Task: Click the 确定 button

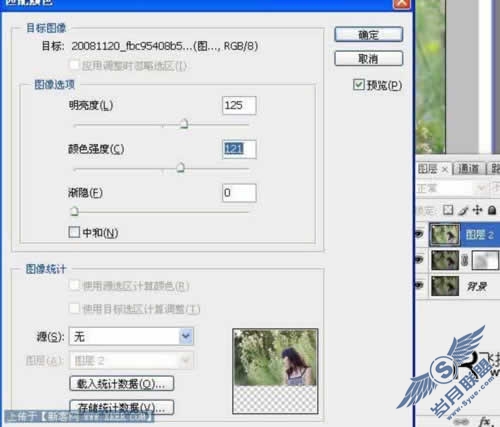Action: click(x=369, y=34)
